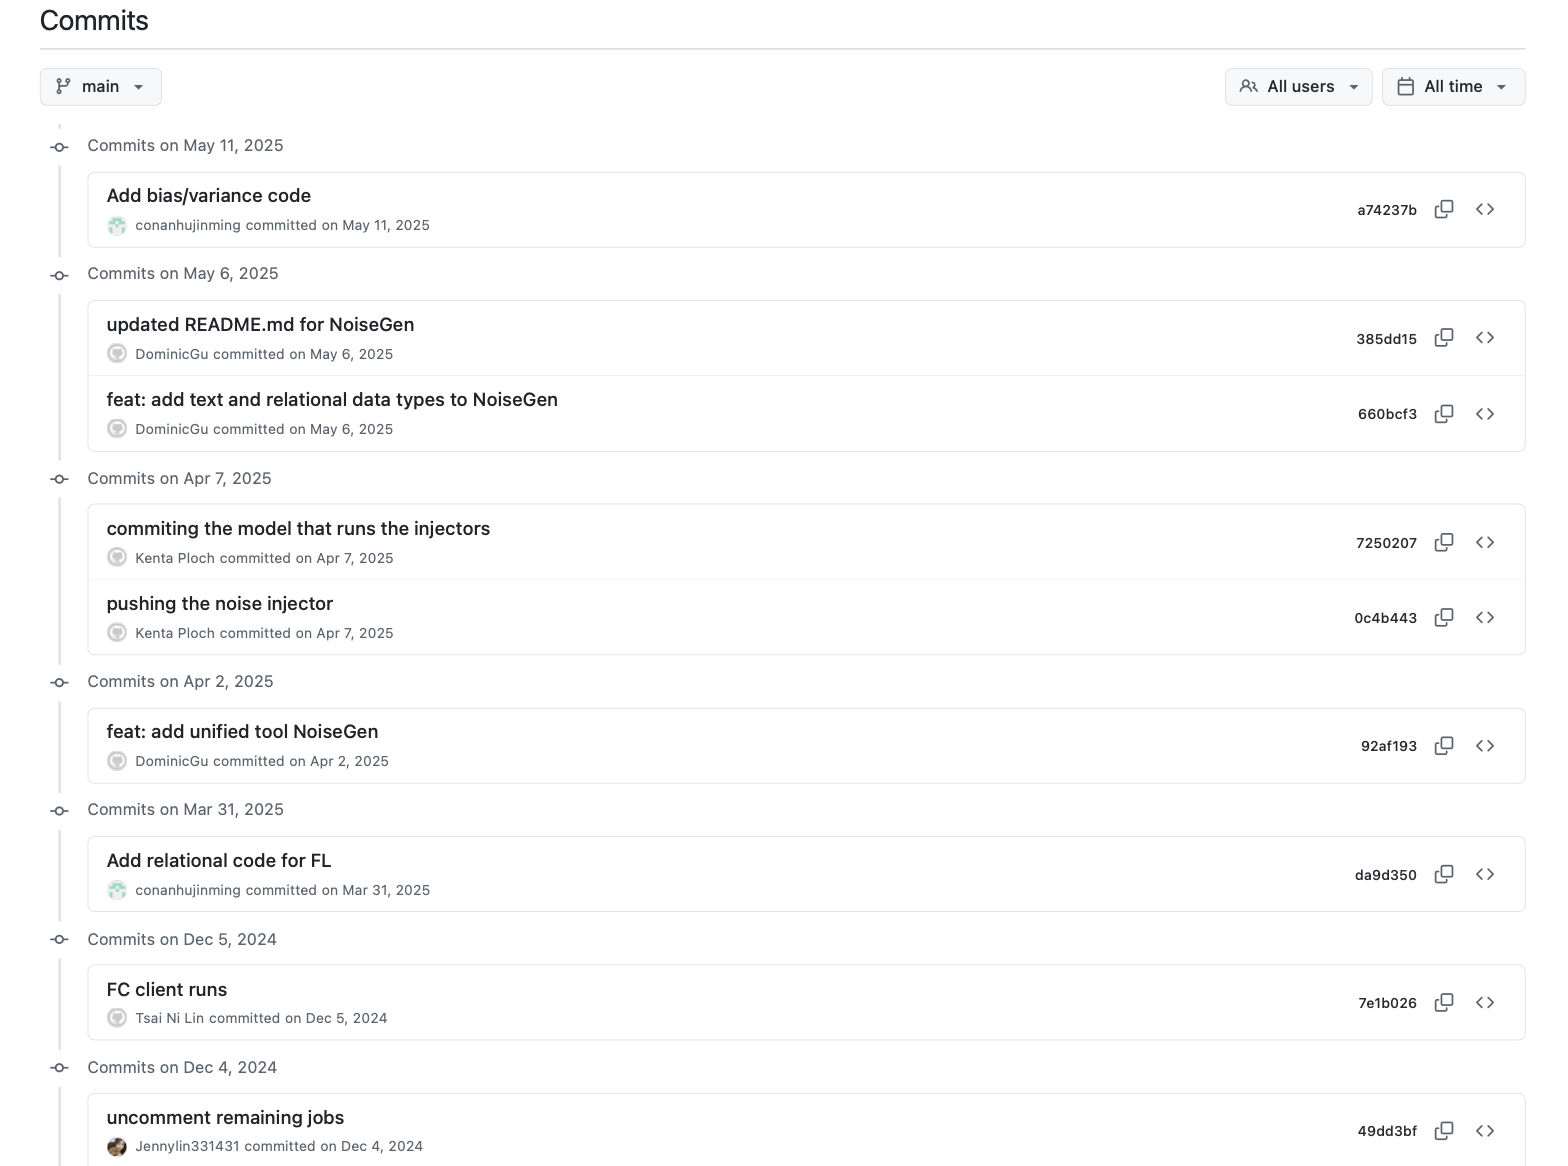Open "updated README.md for NoiseGen" commit

tap(260, 325)
